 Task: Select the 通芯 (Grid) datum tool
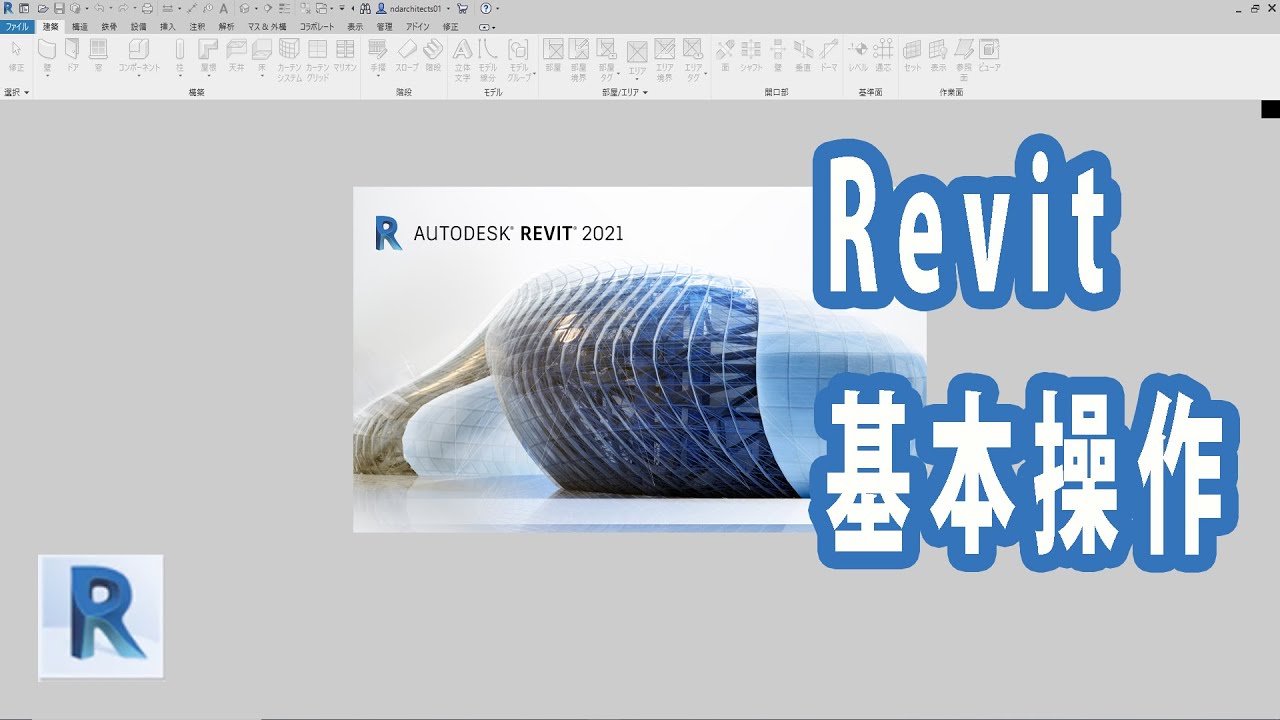coord(883,56)
